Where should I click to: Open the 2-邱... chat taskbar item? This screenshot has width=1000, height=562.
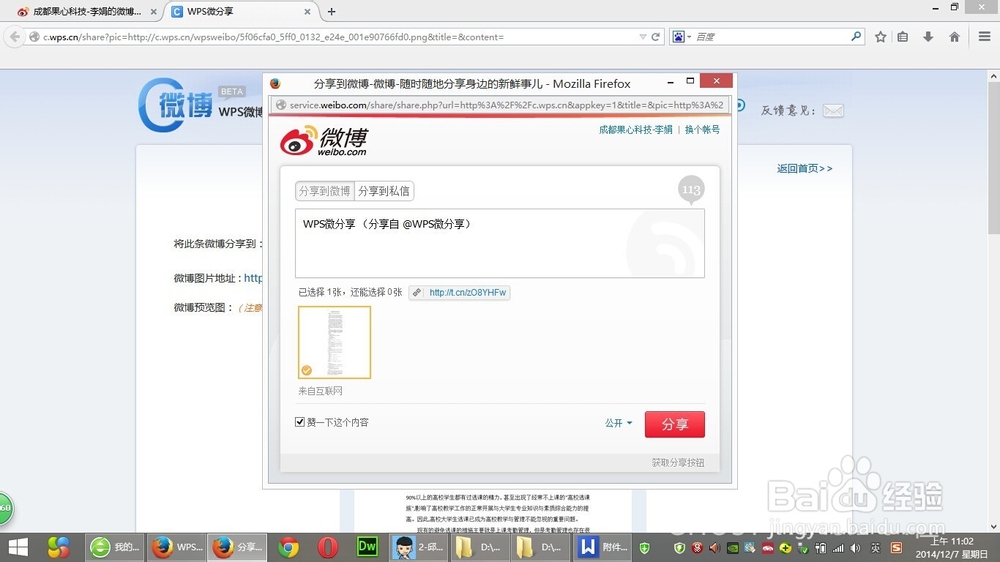pyautogui.click(x=418, y=547)
